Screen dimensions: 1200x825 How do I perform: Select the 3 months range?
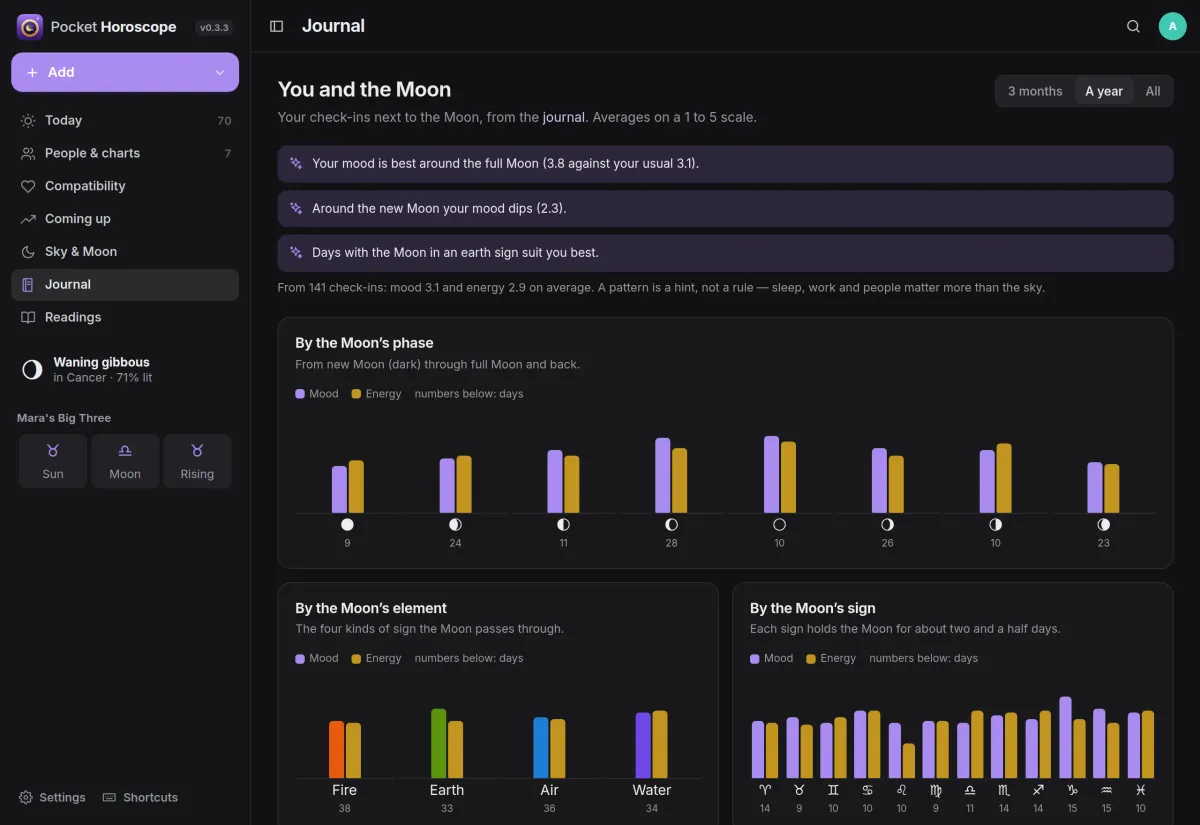[1035, 91]
